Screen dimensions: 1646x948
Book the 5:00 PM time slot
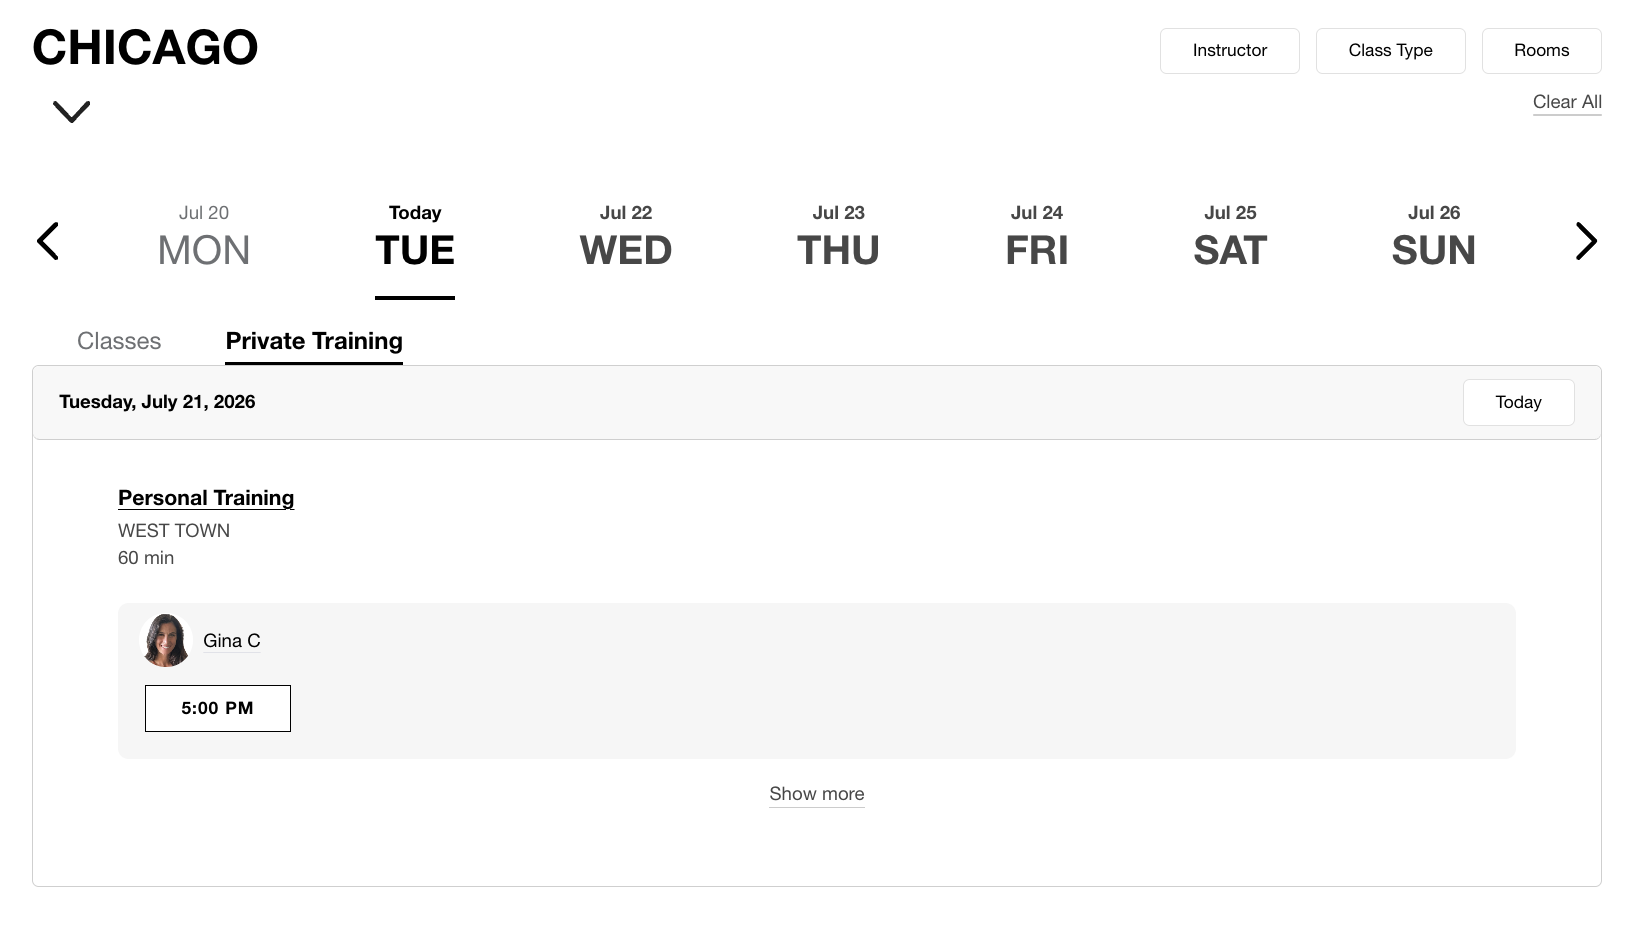click(218, 708)
